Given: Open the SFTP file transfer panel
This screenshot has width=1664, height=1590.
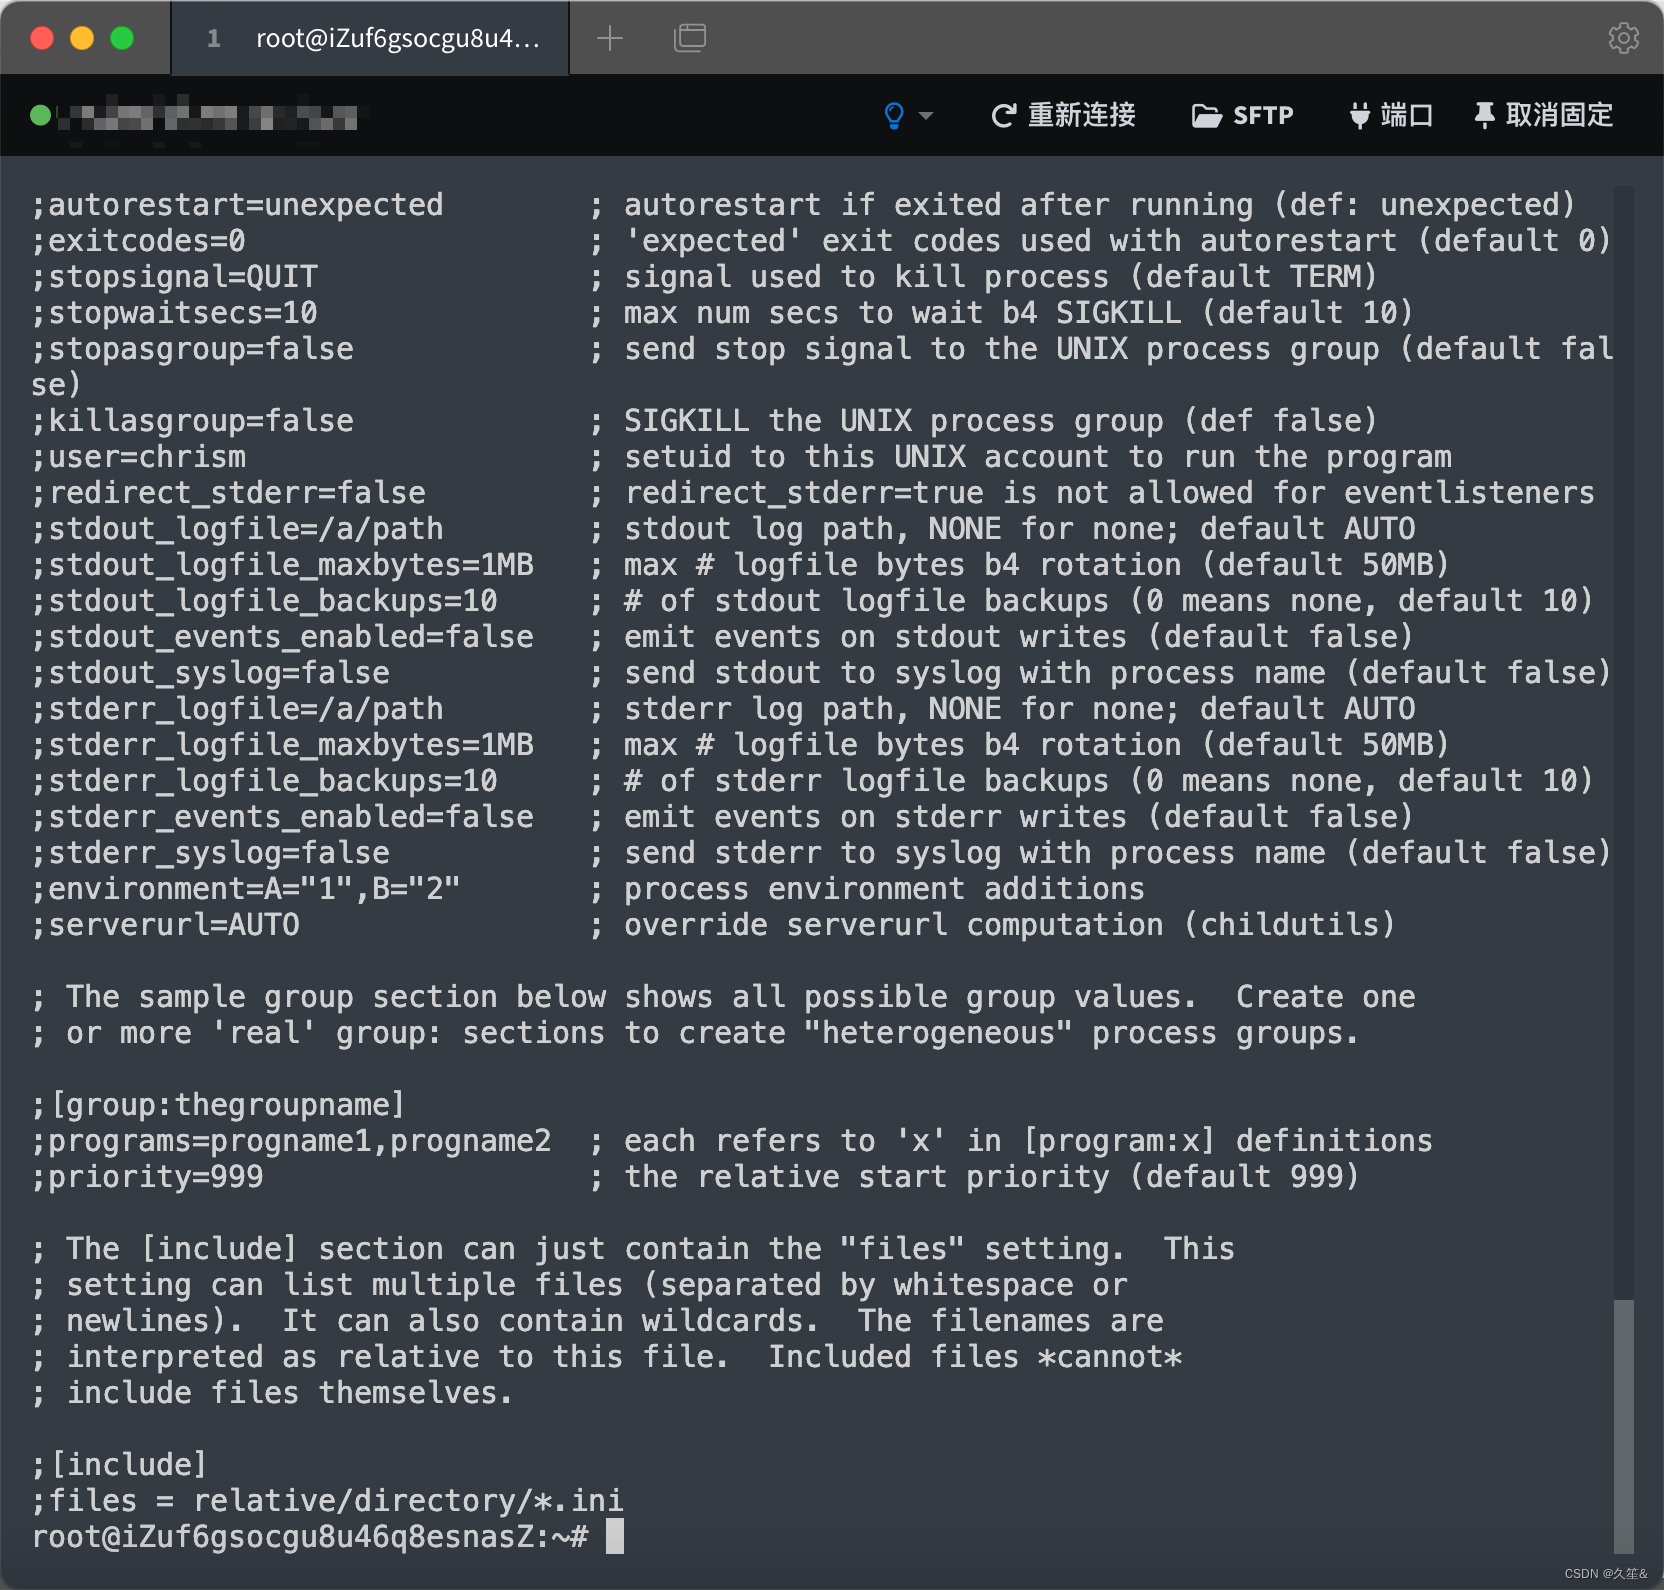Looking at the screenshot, I should (x=1243, y=115).
